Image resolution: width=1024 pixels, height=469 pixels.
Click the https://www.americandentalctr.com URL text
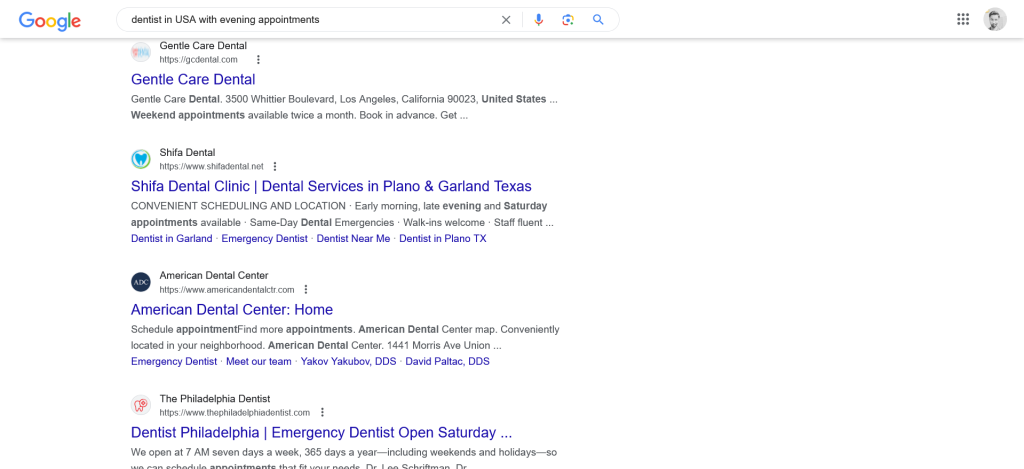[227, 289]
